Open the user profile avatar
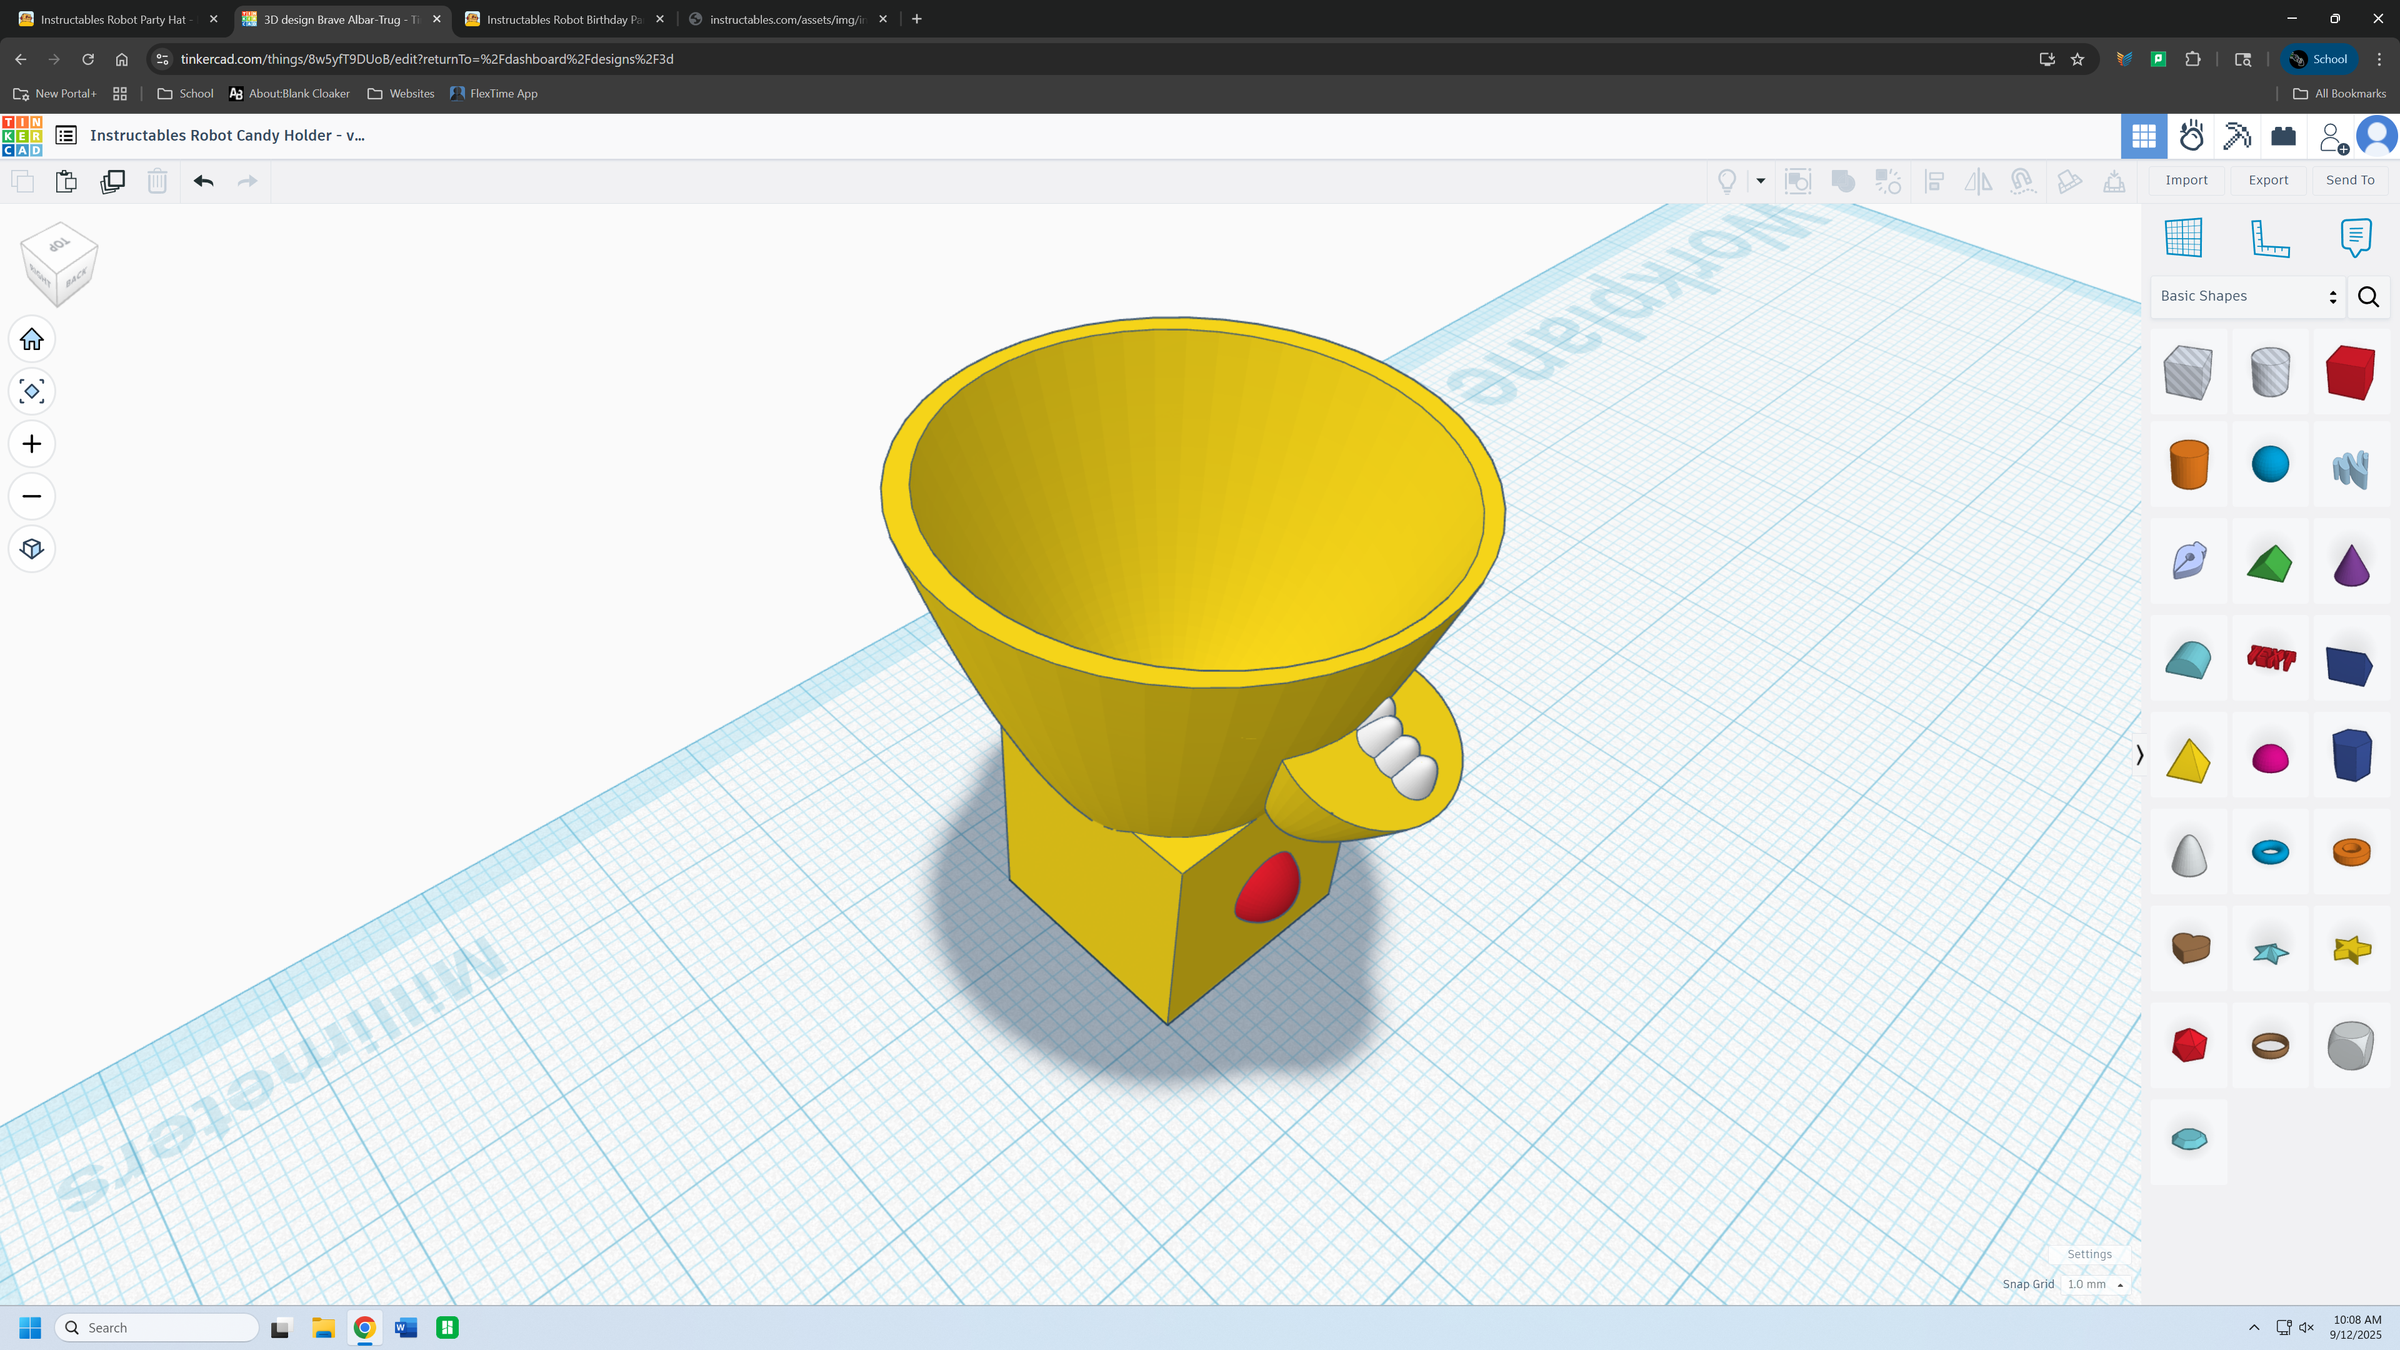This screenshot has width=2400, height=1350. 2377,136
